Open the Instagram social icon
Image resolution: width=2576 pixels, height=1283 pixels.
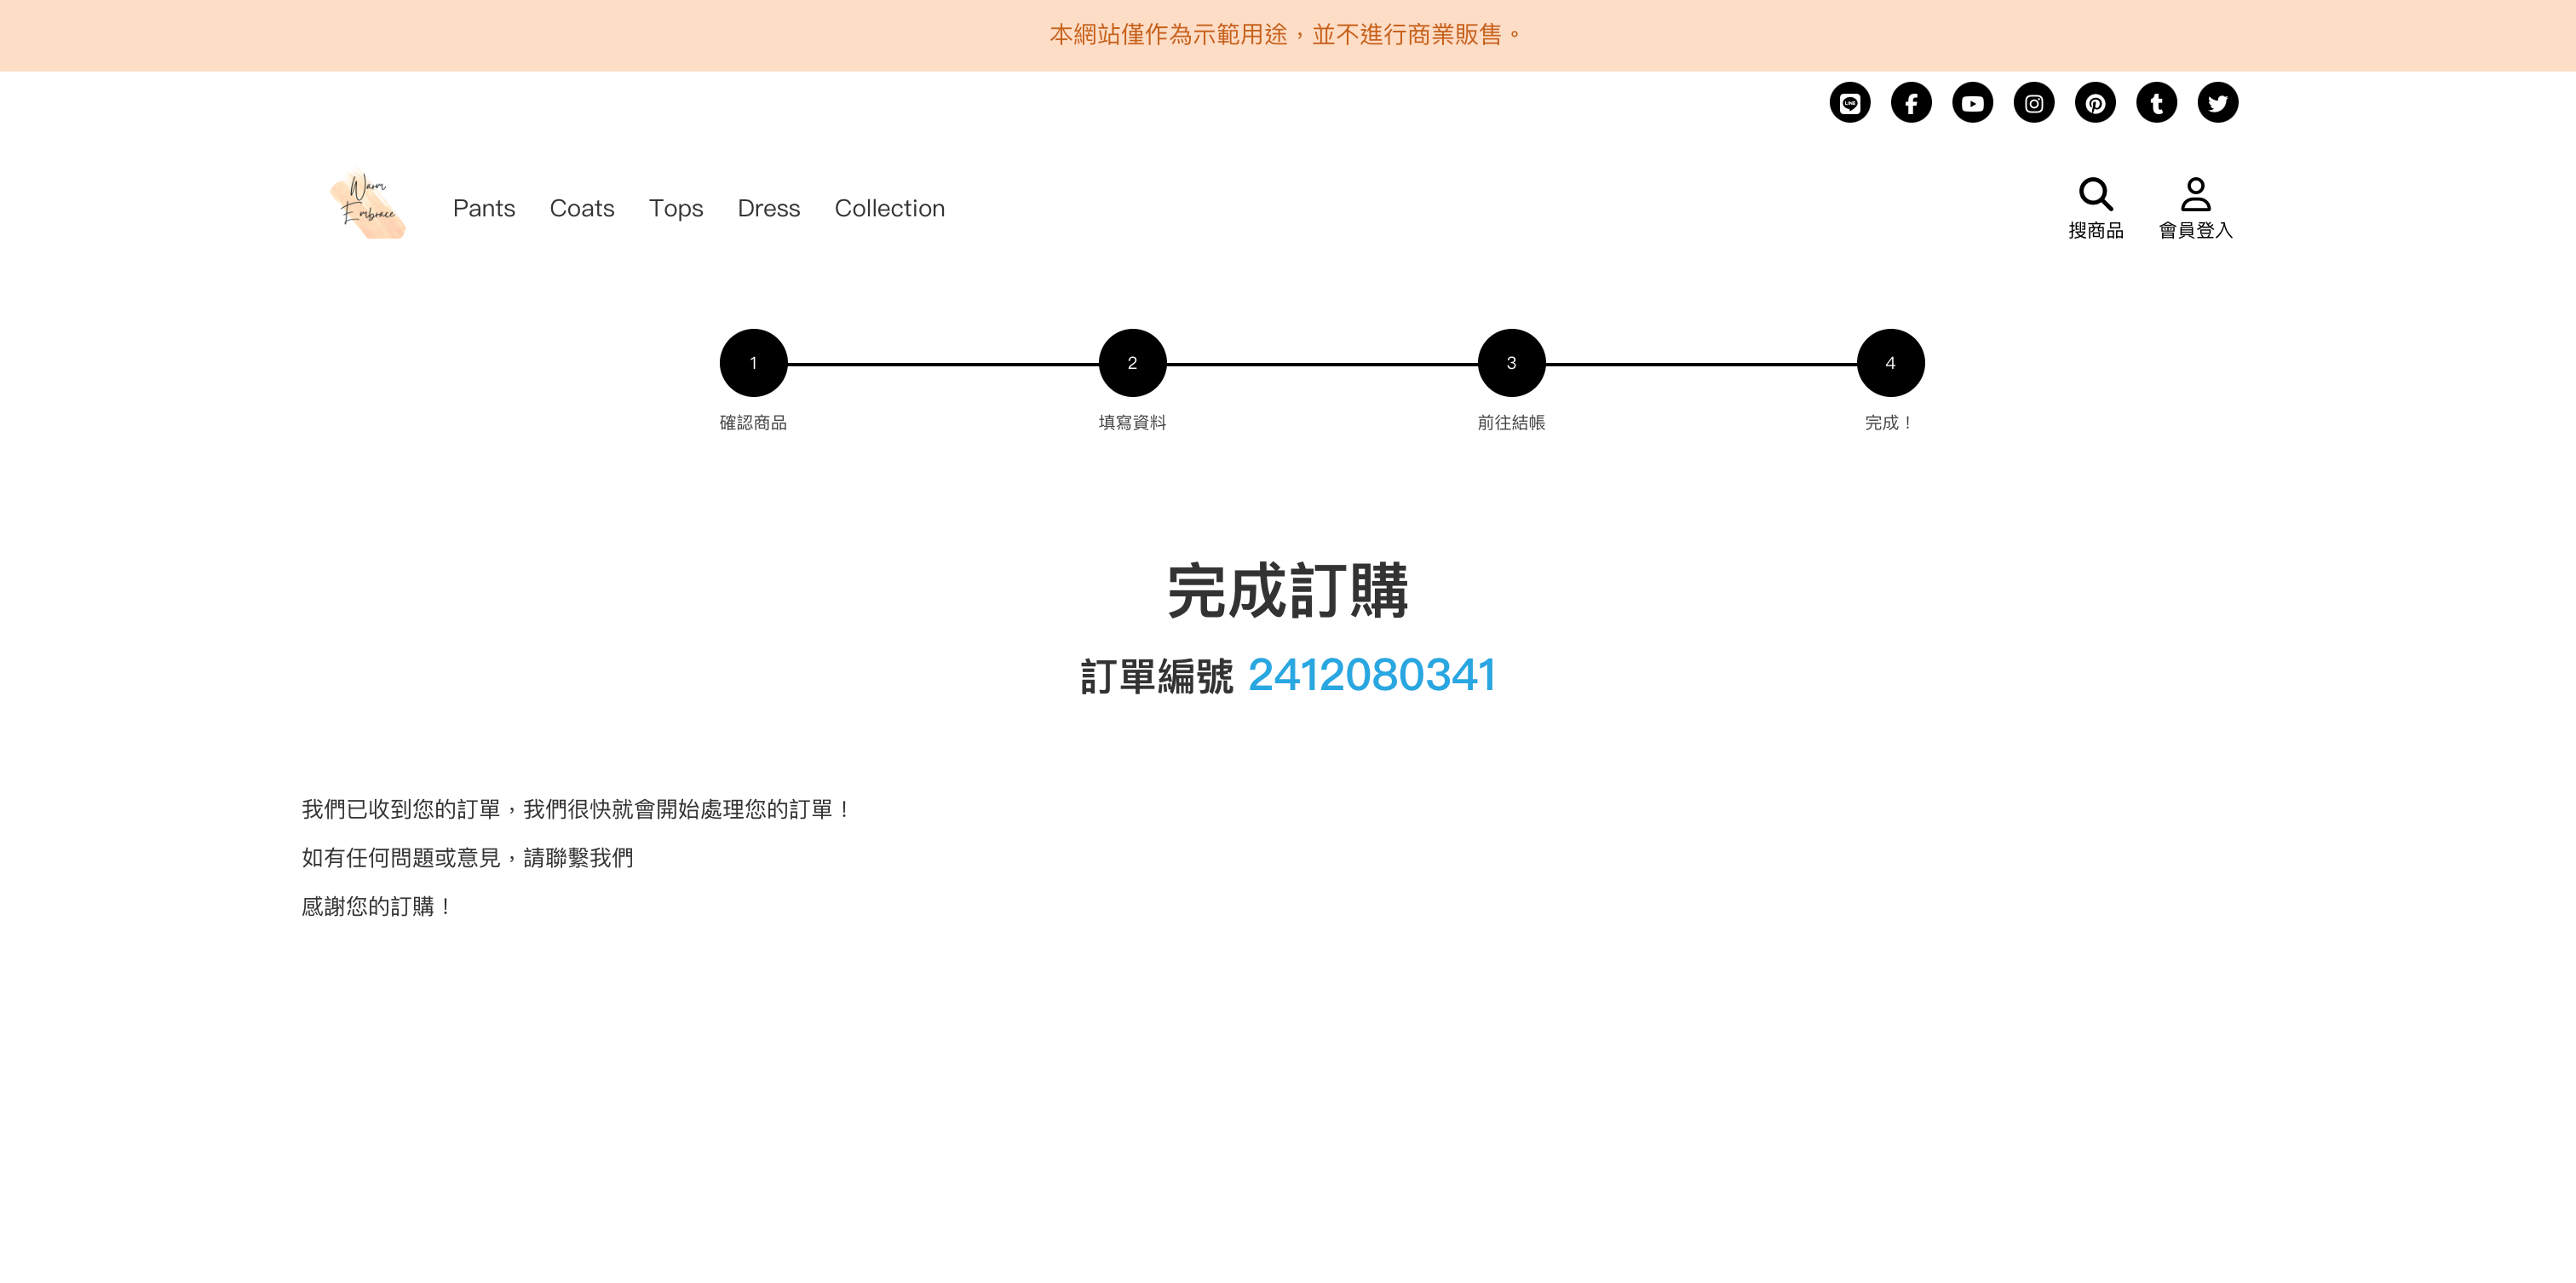click(x=2033, y=103)
